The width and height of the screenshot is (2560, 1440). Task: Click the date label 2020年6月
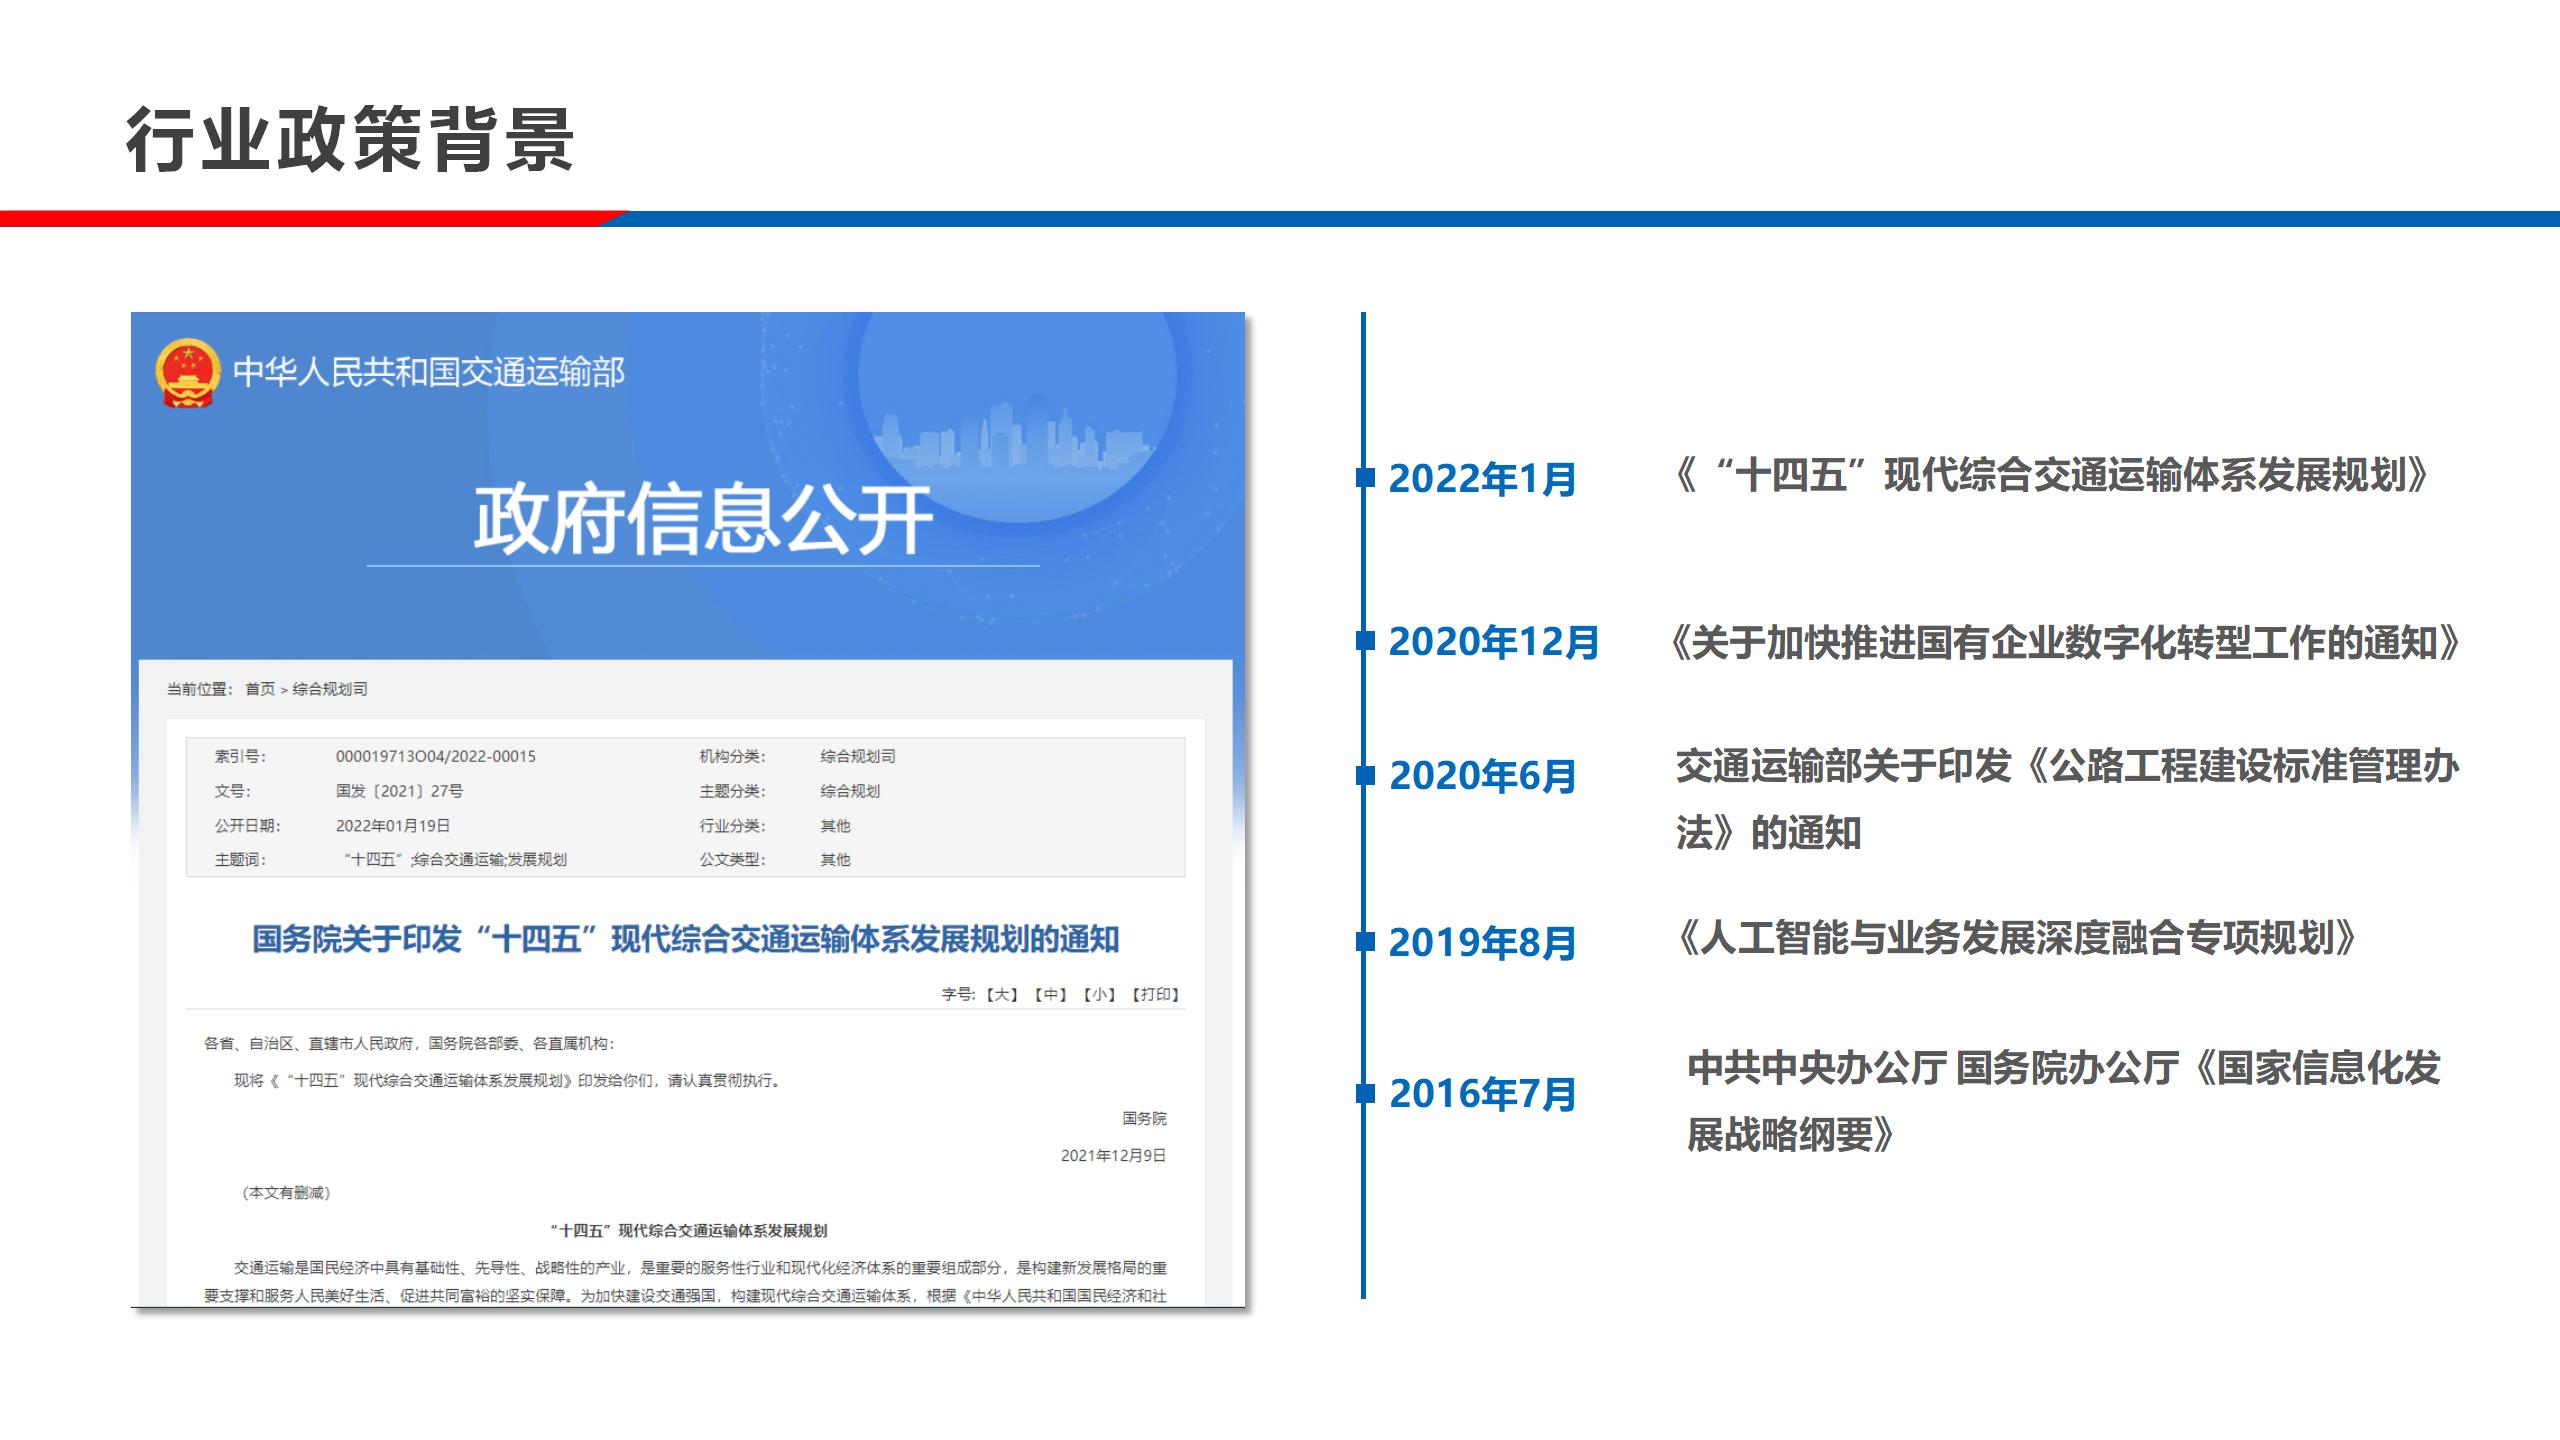(x=1483, y=776)
